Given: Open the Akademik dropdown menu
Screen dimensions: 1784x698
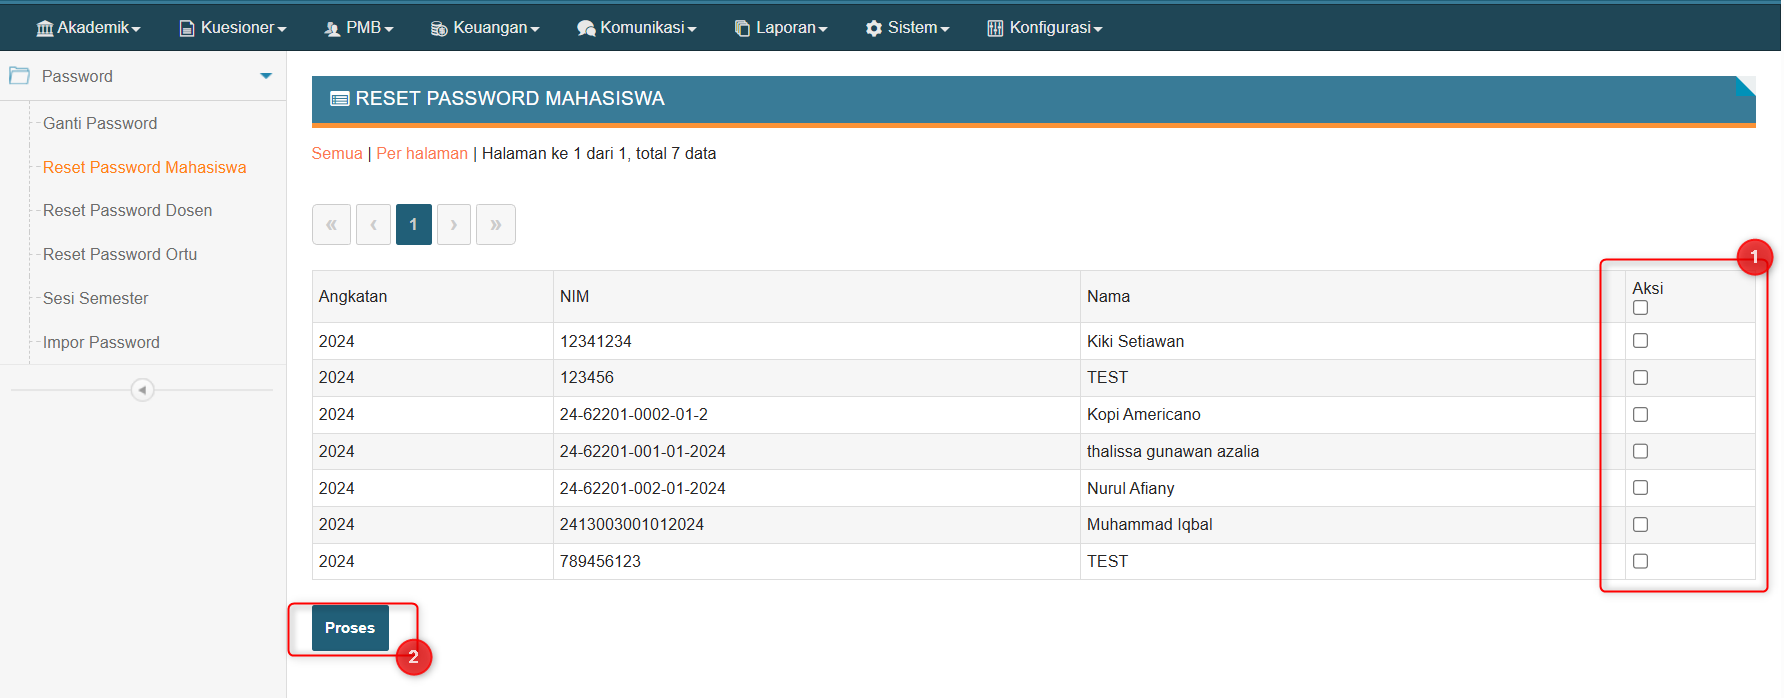Looking at the screenshot, I should [88, 28].
